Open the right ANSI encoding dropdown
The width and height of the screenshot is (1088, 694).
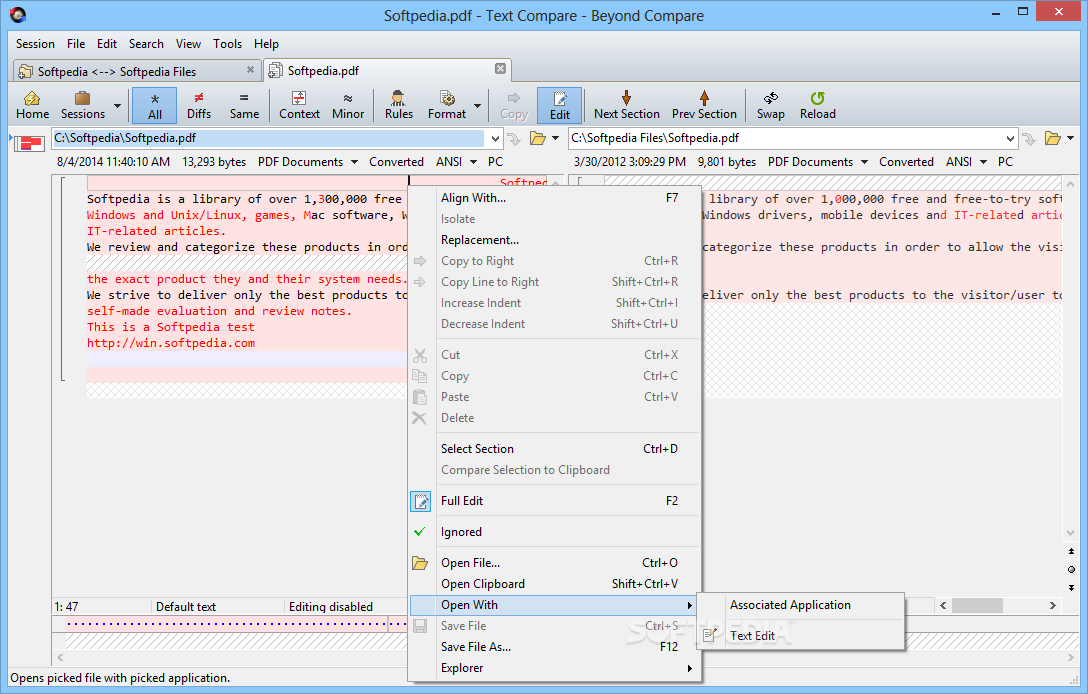(x=967, y=162)
